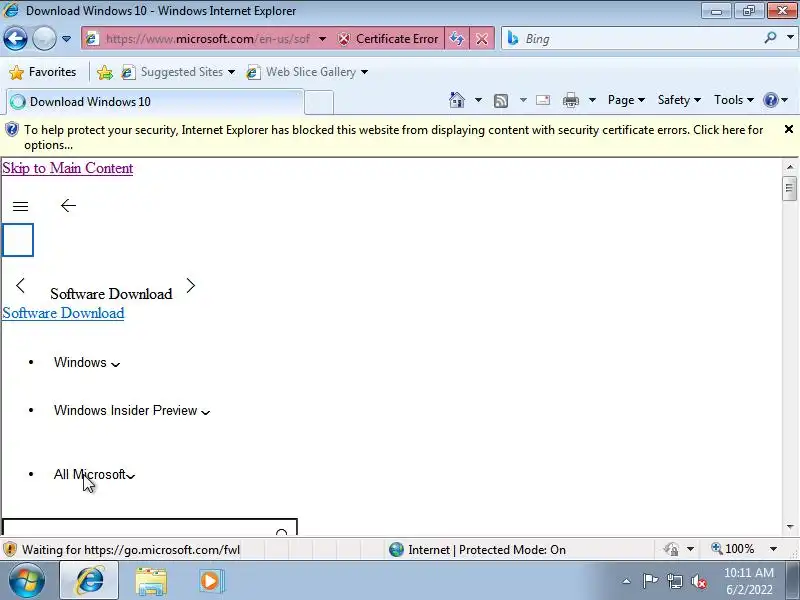Click the Refresh page icon
This screenshot has width=800, height=600.
click(457, 39)
